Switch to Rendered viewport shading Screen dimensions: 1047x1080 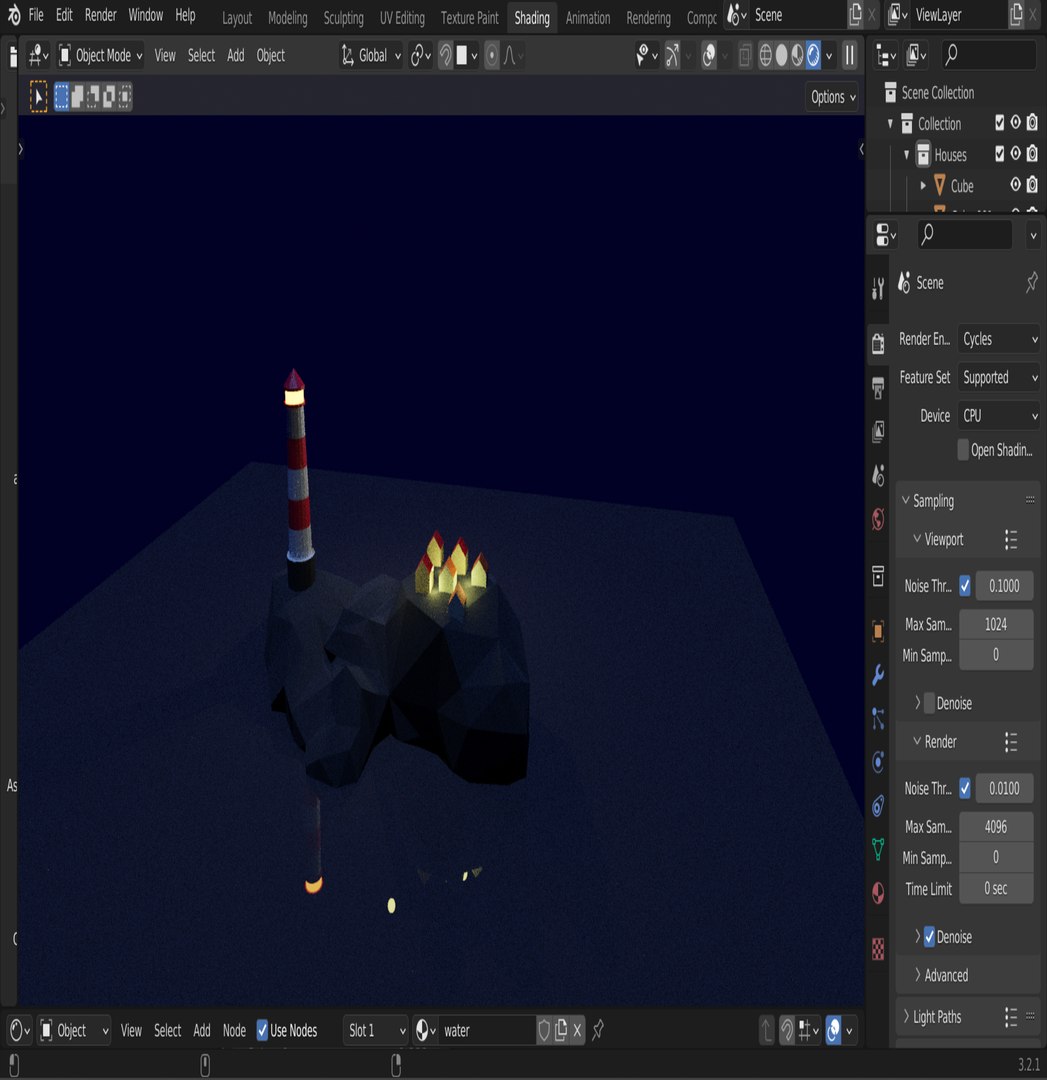coord(813,56)
